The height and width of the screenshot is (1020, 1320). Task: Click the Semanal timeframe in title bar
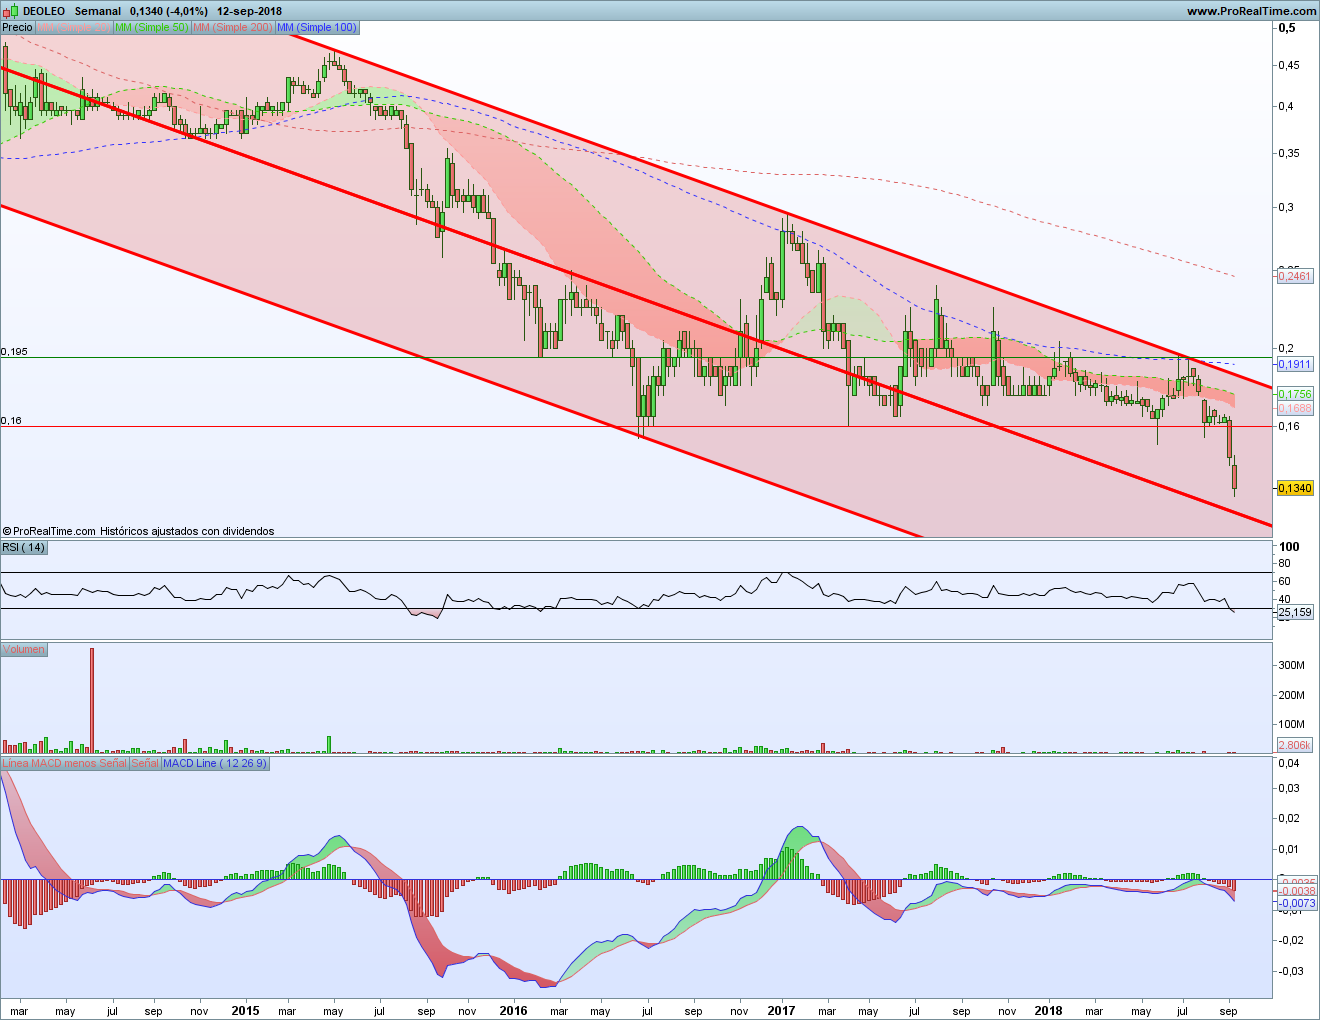98,11
